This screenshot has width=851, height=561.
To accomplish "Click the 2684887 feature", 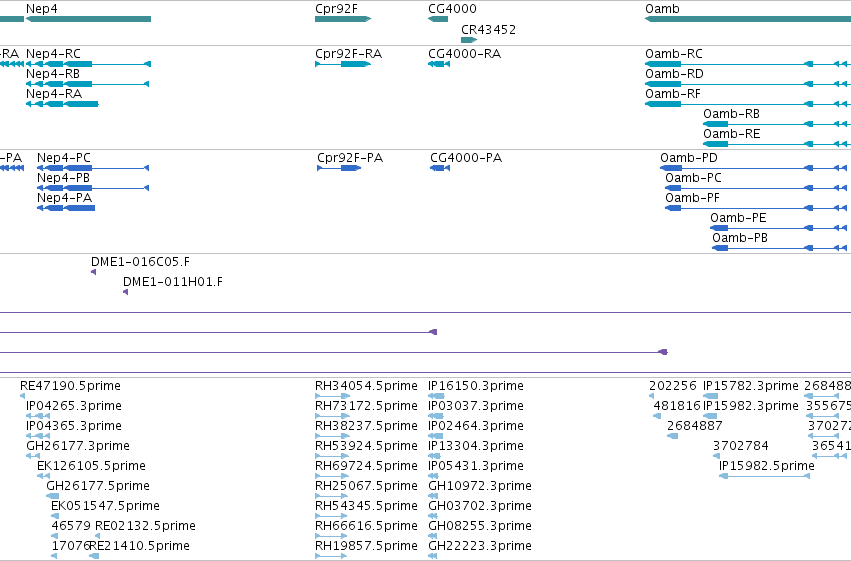I will click(672, 436).
